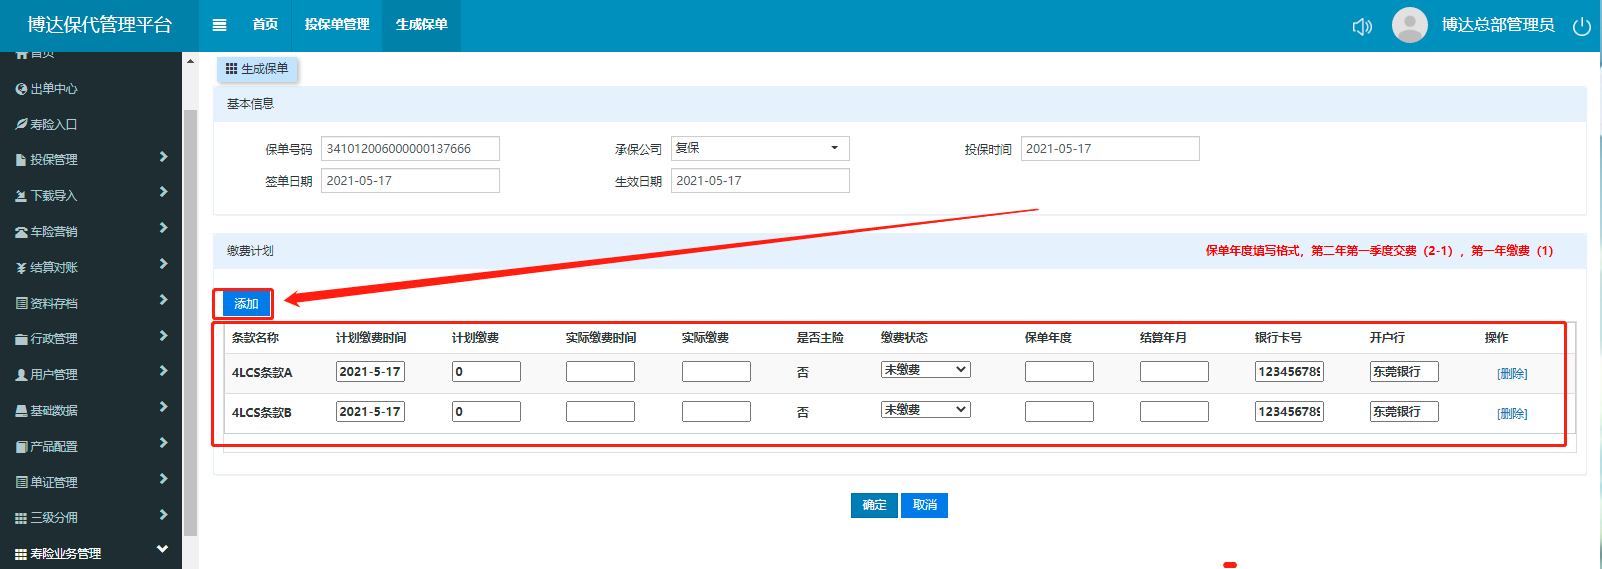1602x569 pixels.
Task: Toggle the hamburger sidebar menu icon
Action: tap(220, 25)
